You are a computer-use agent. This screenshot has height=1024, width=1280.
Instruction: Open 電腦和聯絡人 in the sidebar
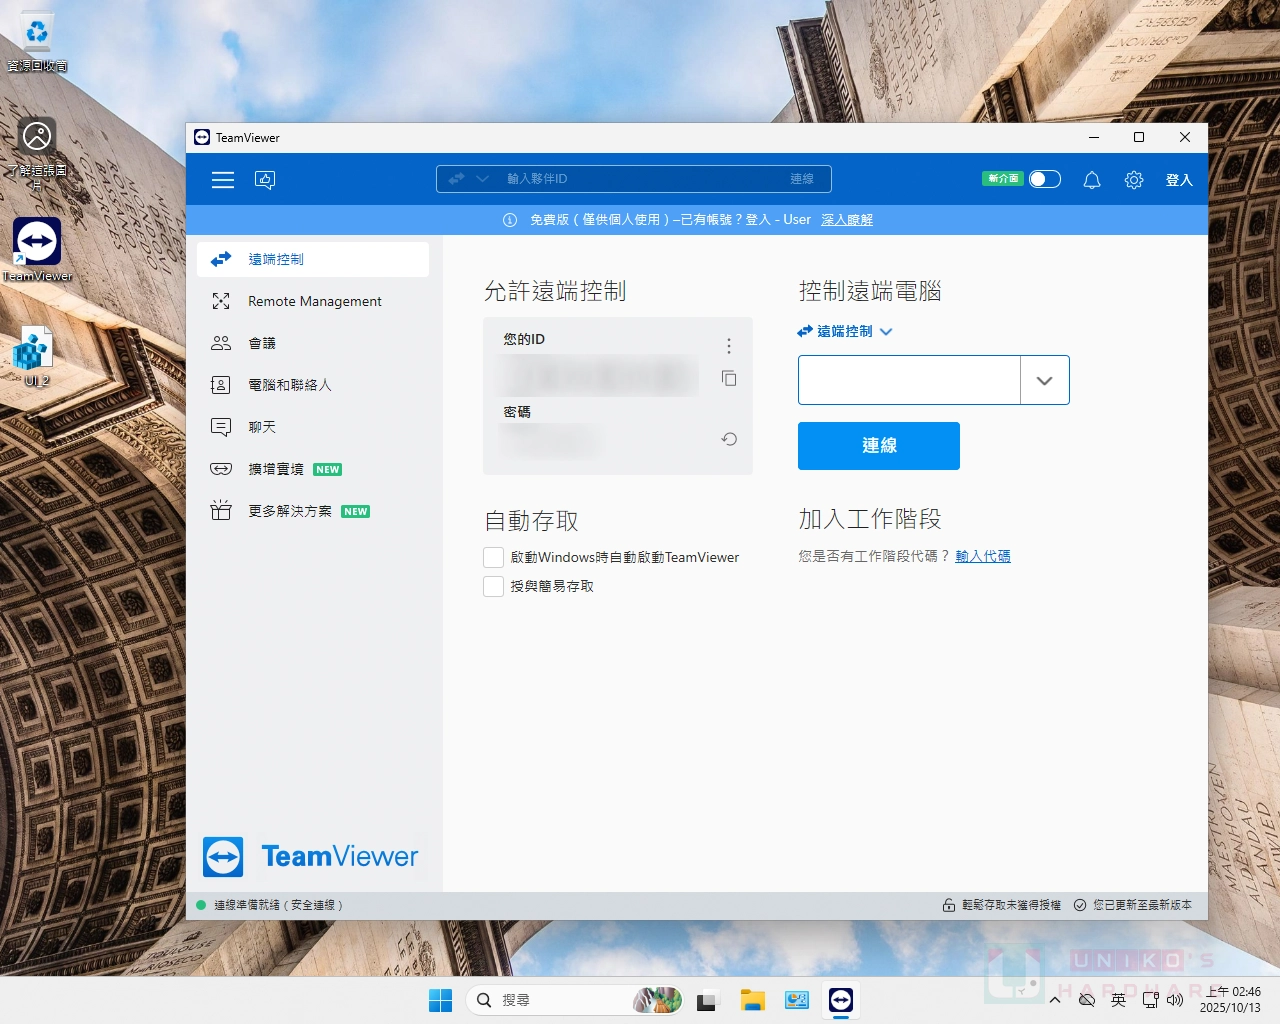pos(289,385)
